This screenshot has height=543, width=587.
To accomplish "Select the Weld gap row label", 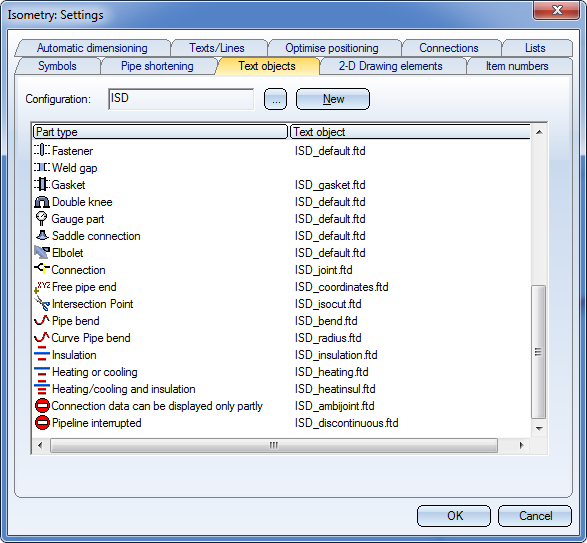I will click(74, 168).
